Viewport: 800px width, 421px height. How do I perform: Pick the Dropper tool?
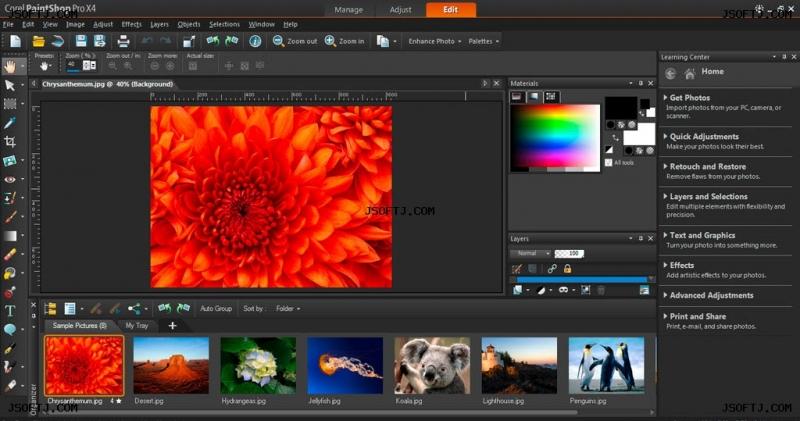tap(10, 123)
